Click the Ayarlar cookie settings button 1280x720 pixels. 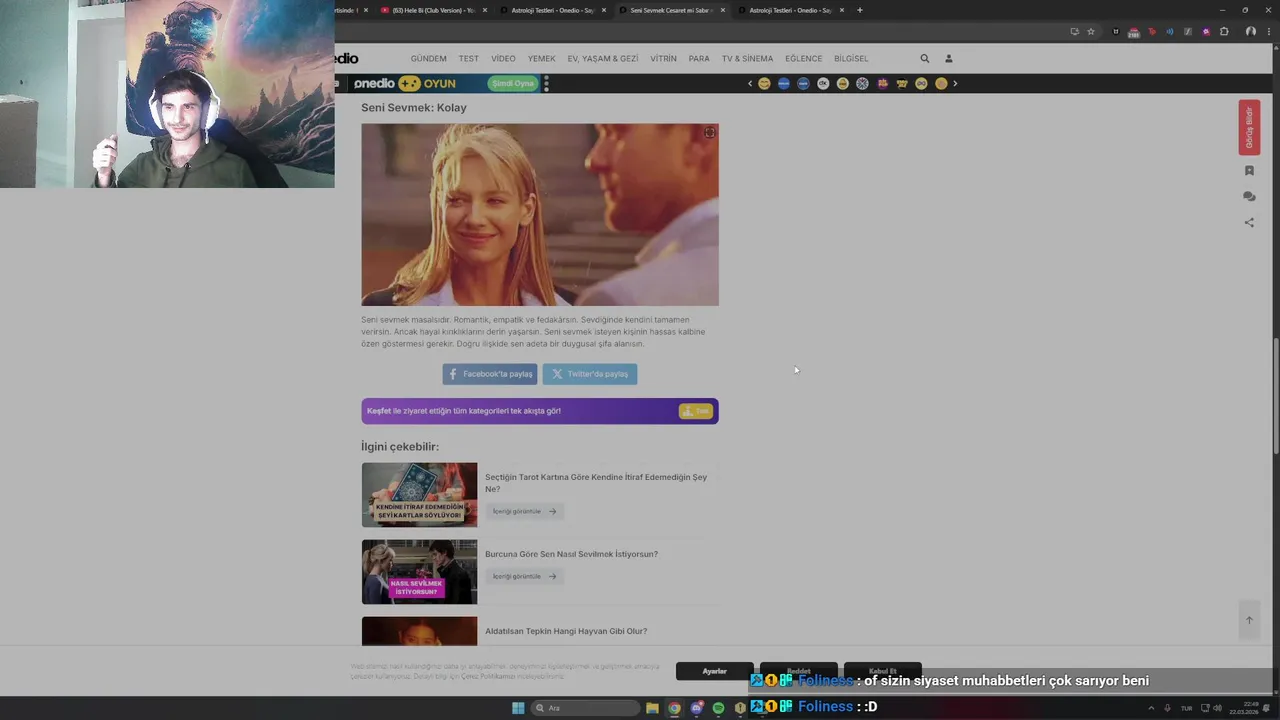(x=714, y=671)
